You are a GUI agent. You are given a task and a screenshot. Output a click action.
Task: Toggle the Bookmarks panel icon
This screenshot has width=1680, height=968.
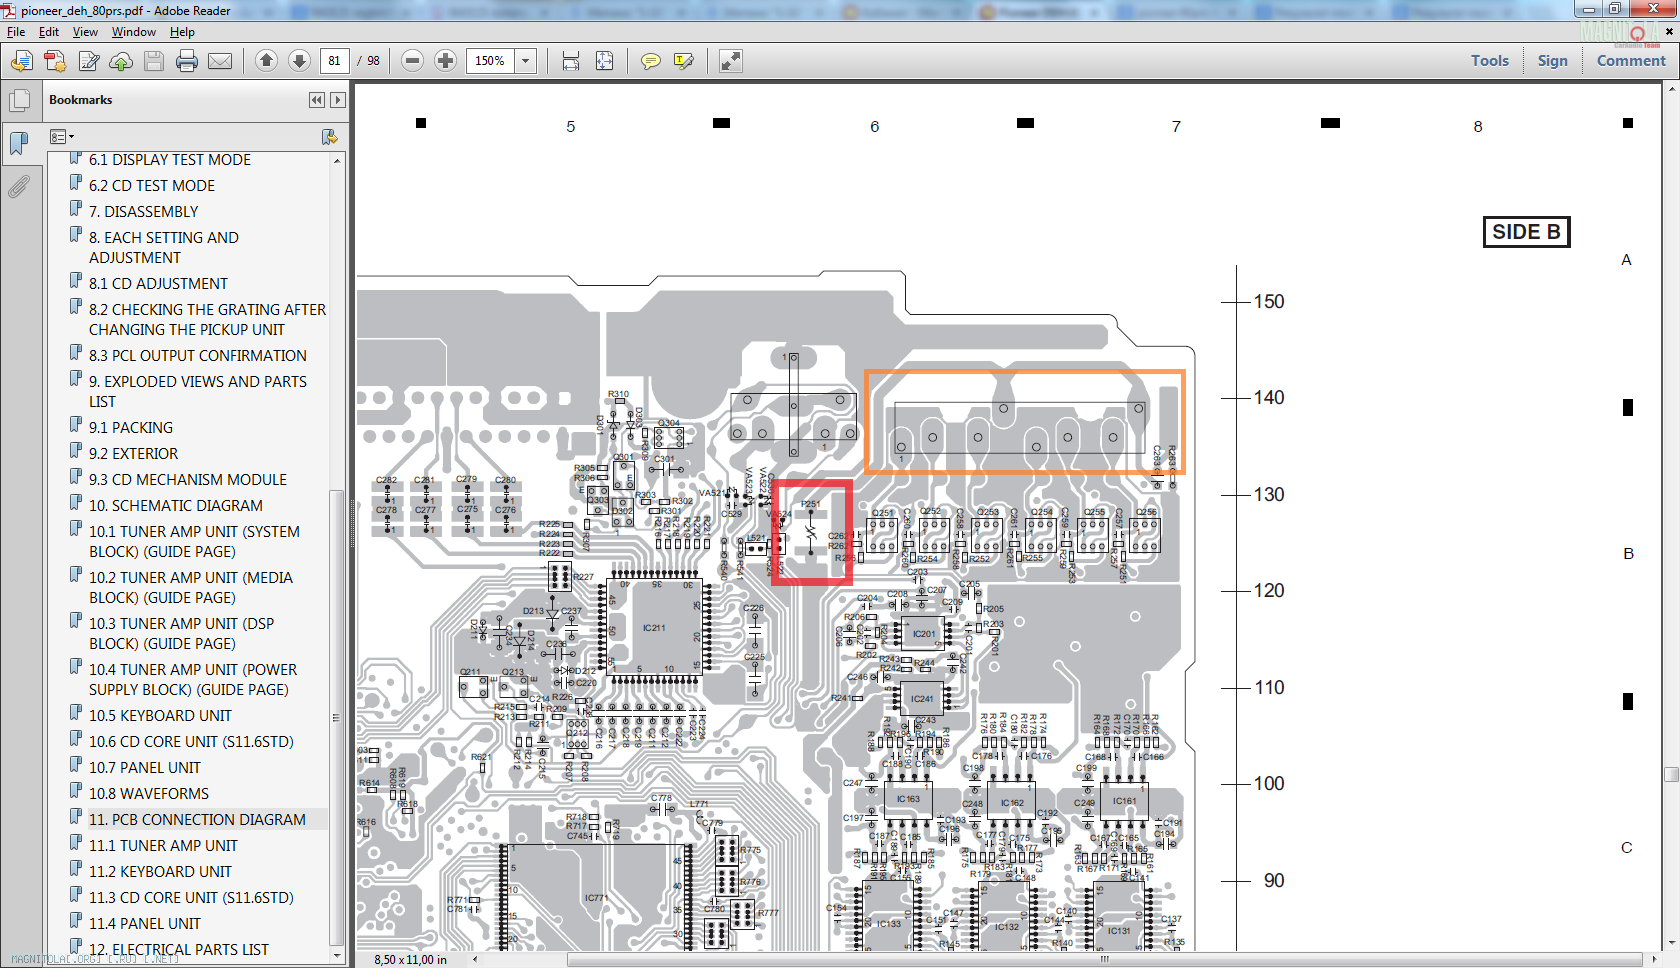point(19,143)
